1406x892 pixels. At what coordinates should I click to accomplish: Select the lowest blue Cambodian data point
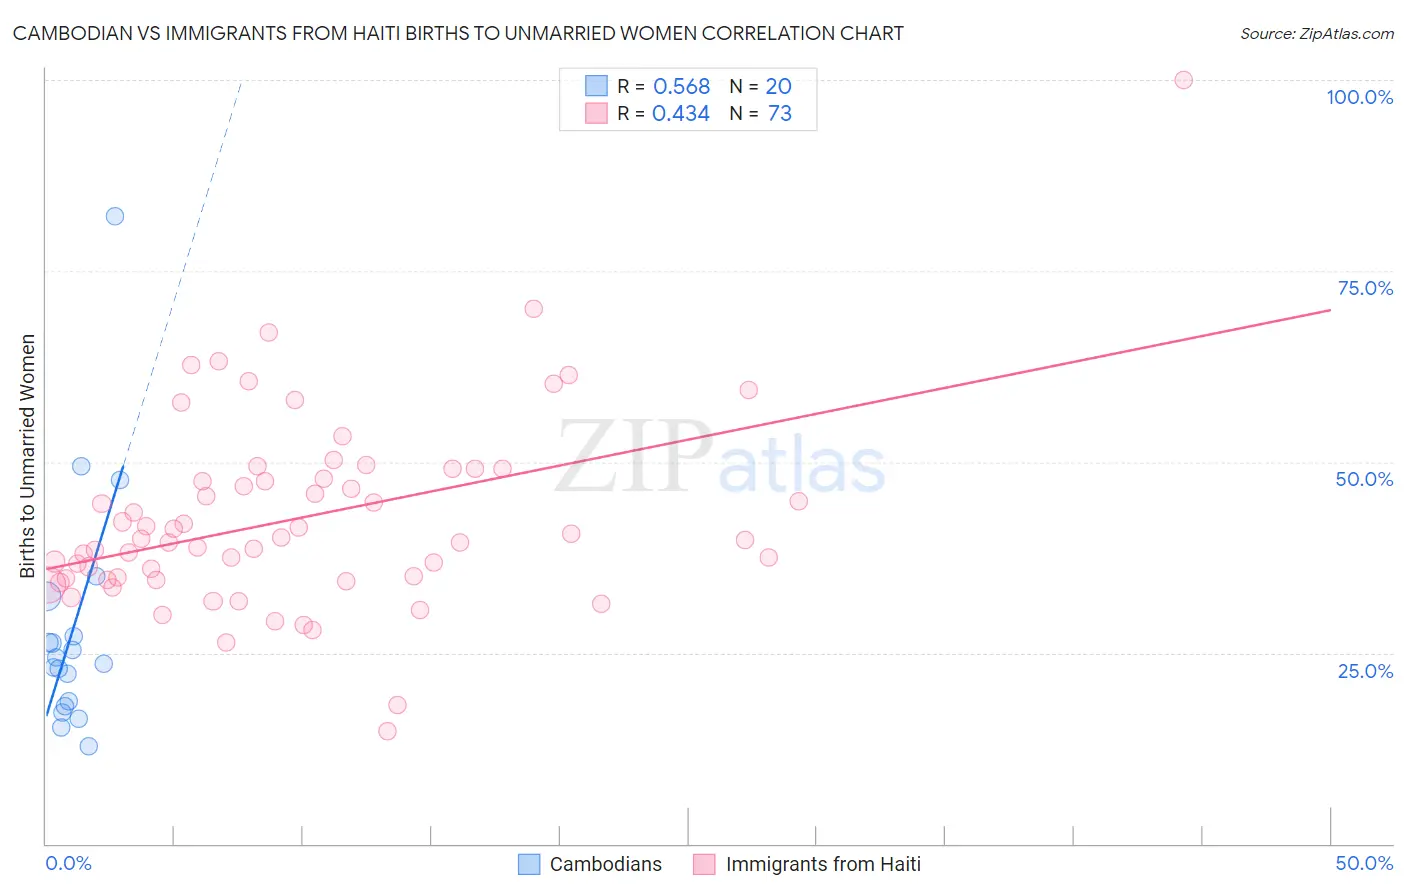coord(88,746)
